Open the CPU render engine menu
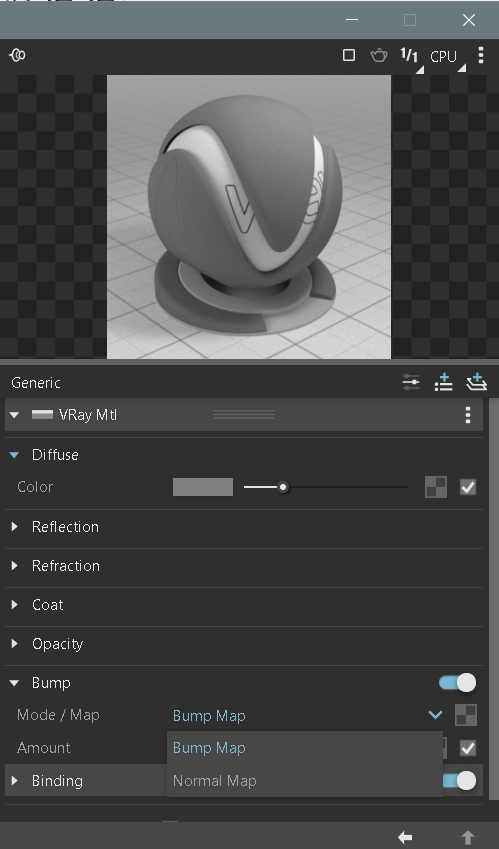Viewport: 499px width, 849px height. tap(446, 57)
